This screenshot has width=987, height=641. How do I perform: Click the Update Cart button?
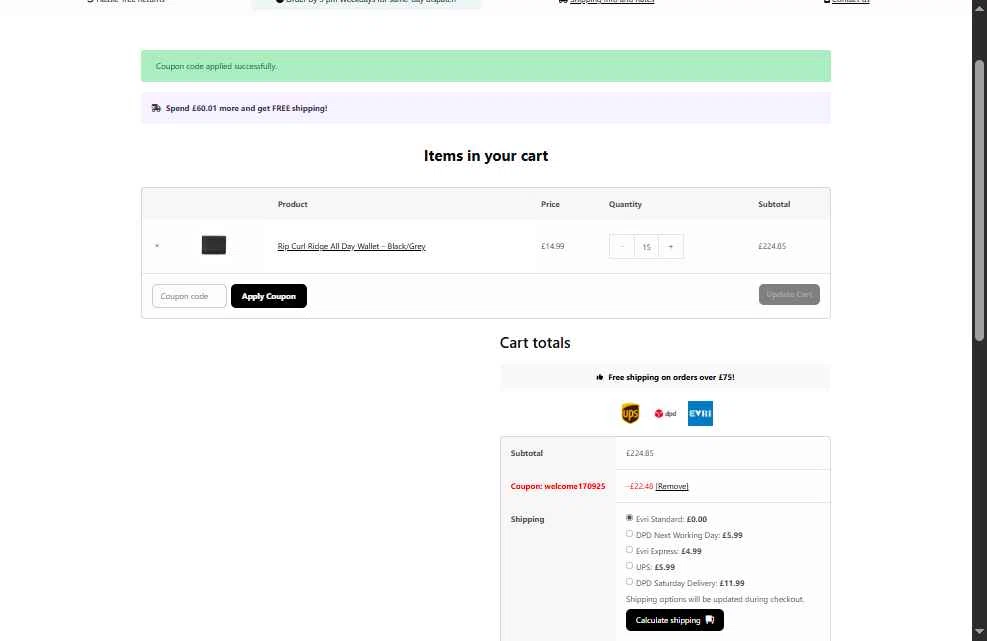click(789, 295)
